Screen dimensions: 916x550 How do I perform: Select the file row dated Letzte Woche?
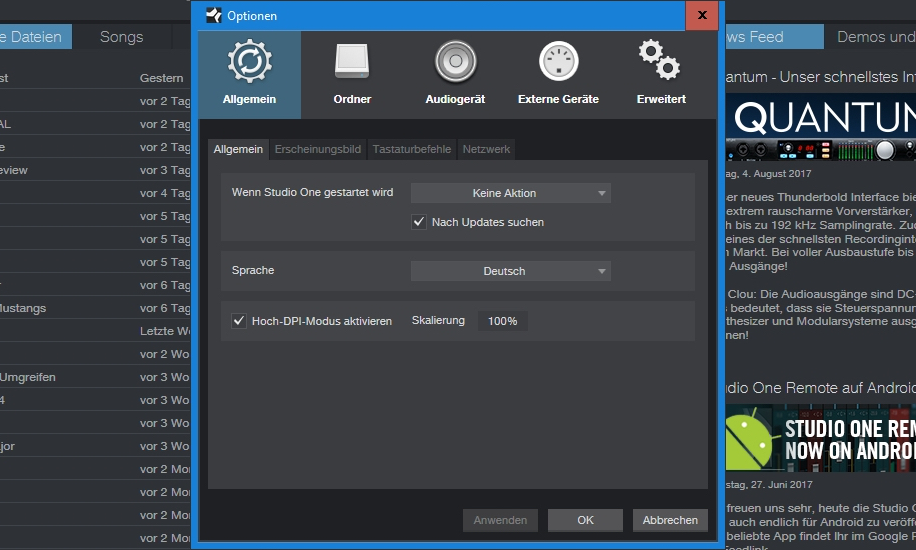95,331
